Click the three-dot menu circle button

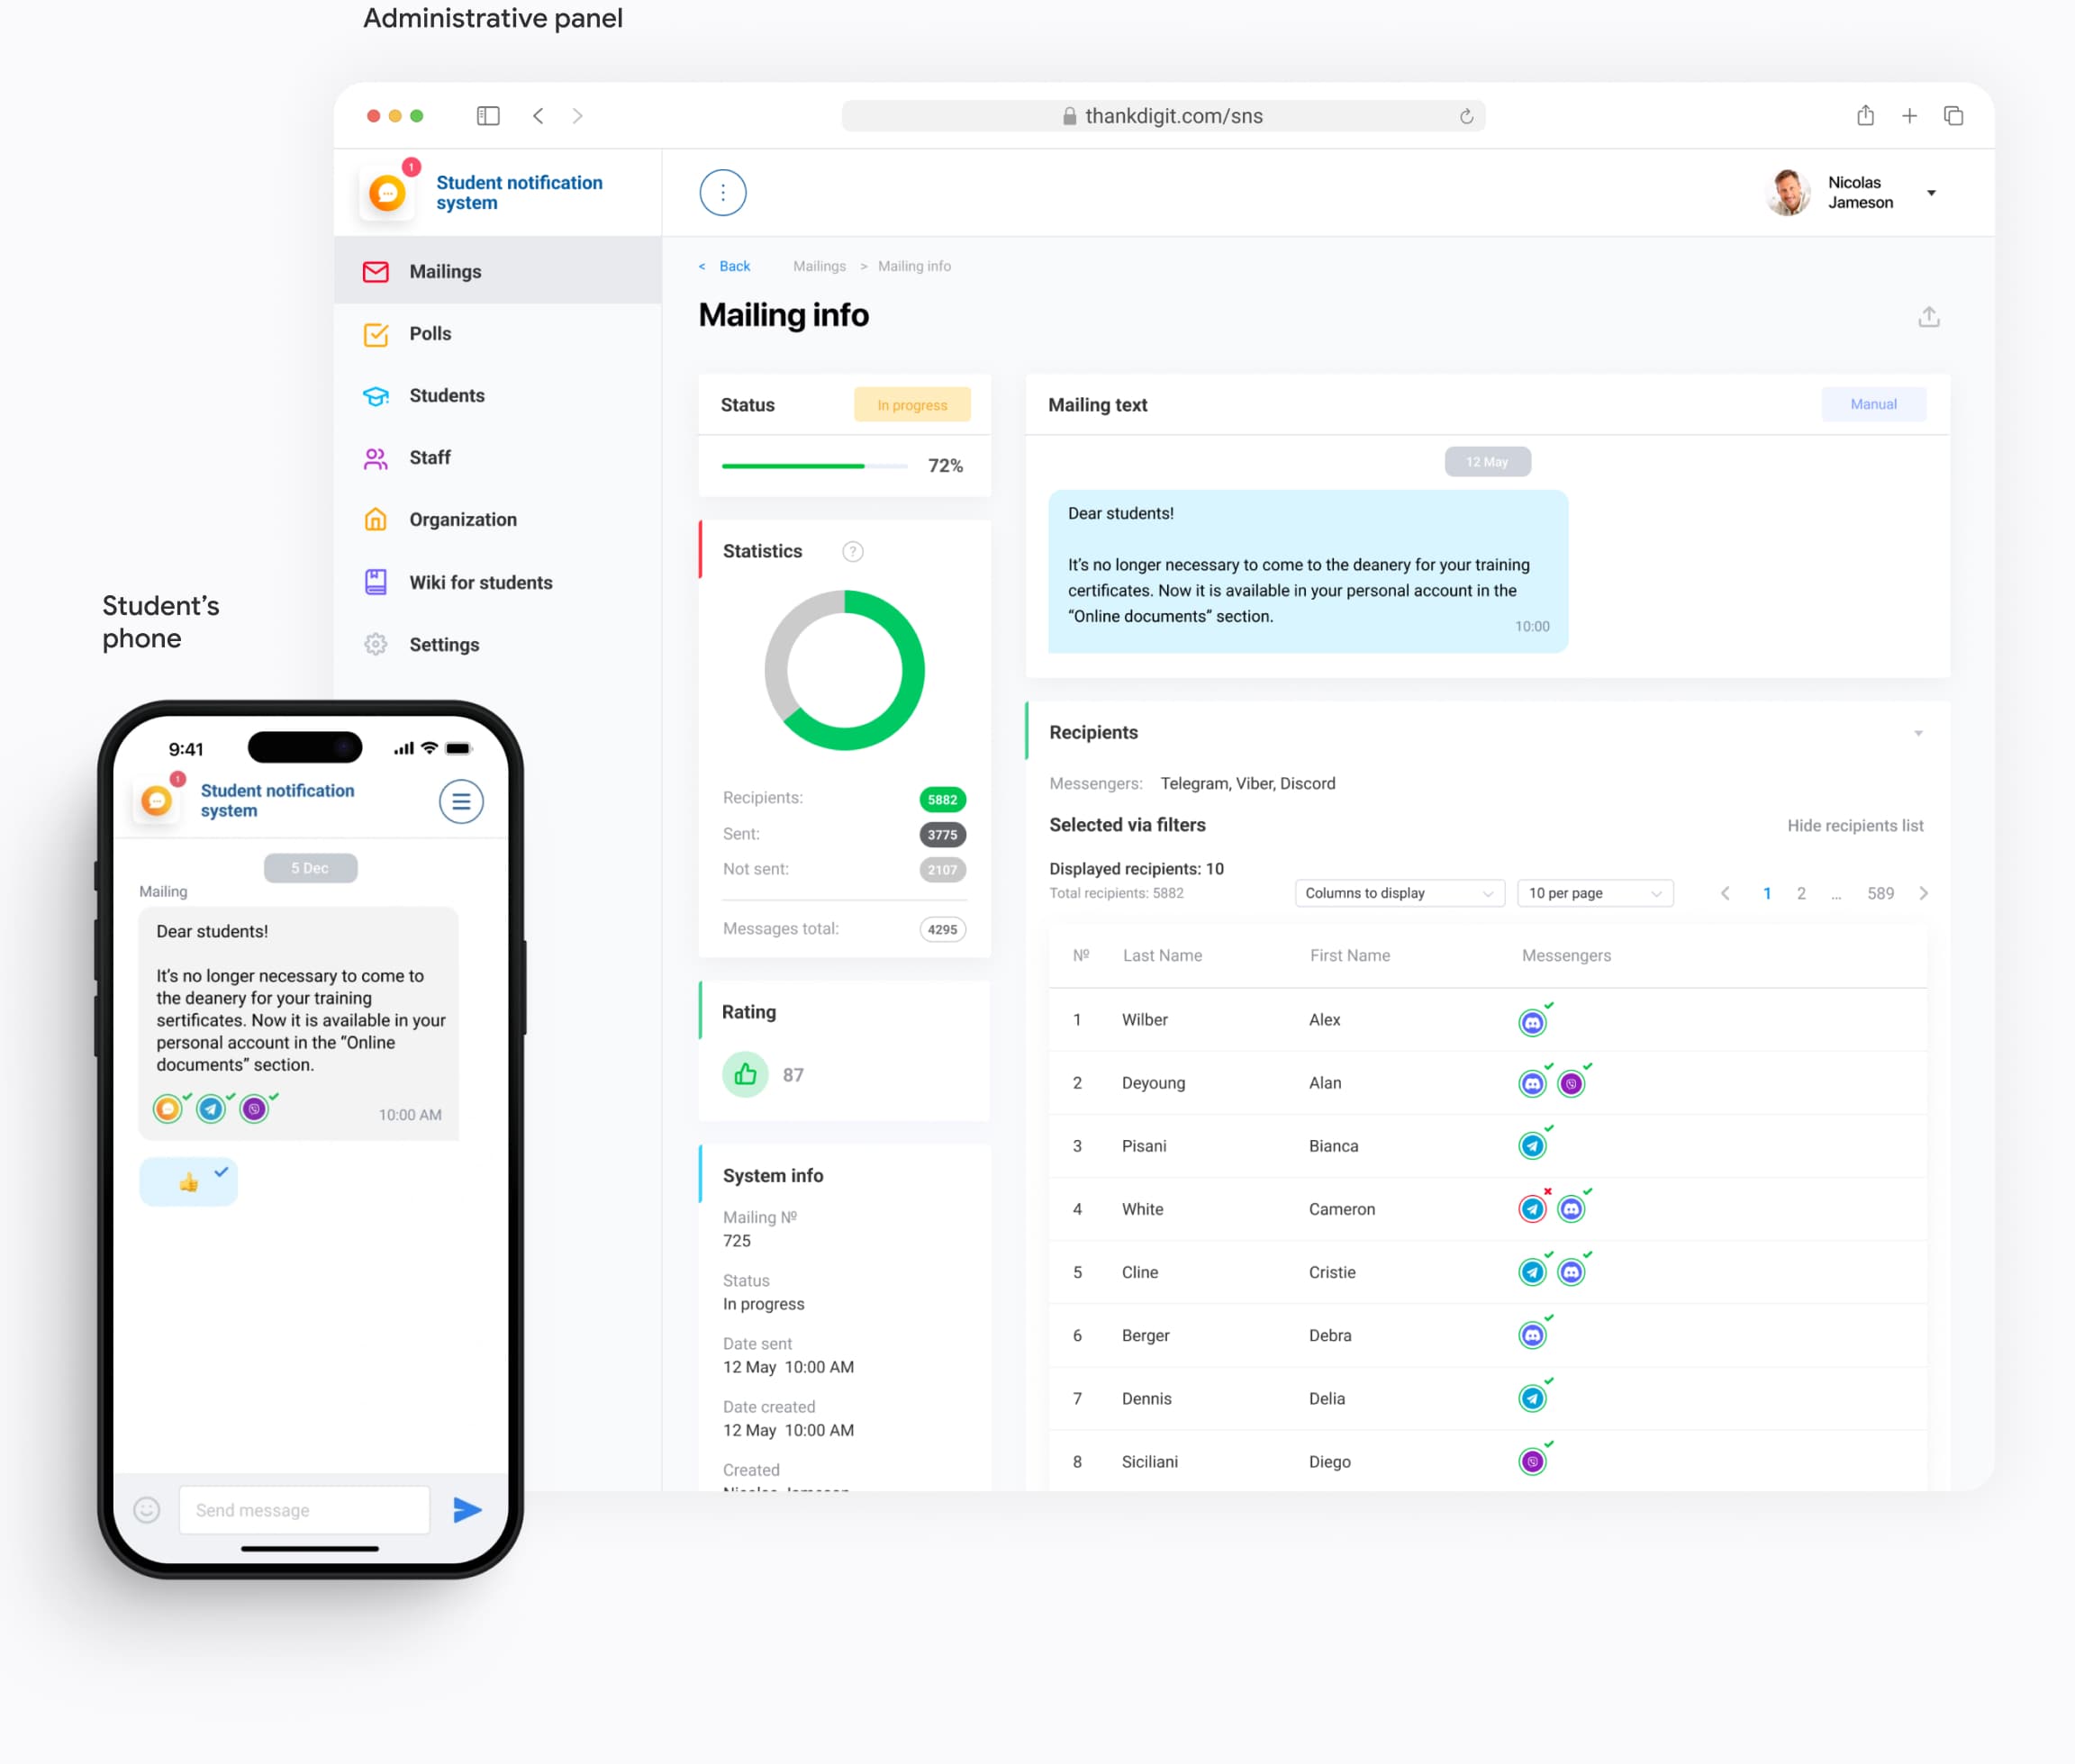(x=722, y=192)
